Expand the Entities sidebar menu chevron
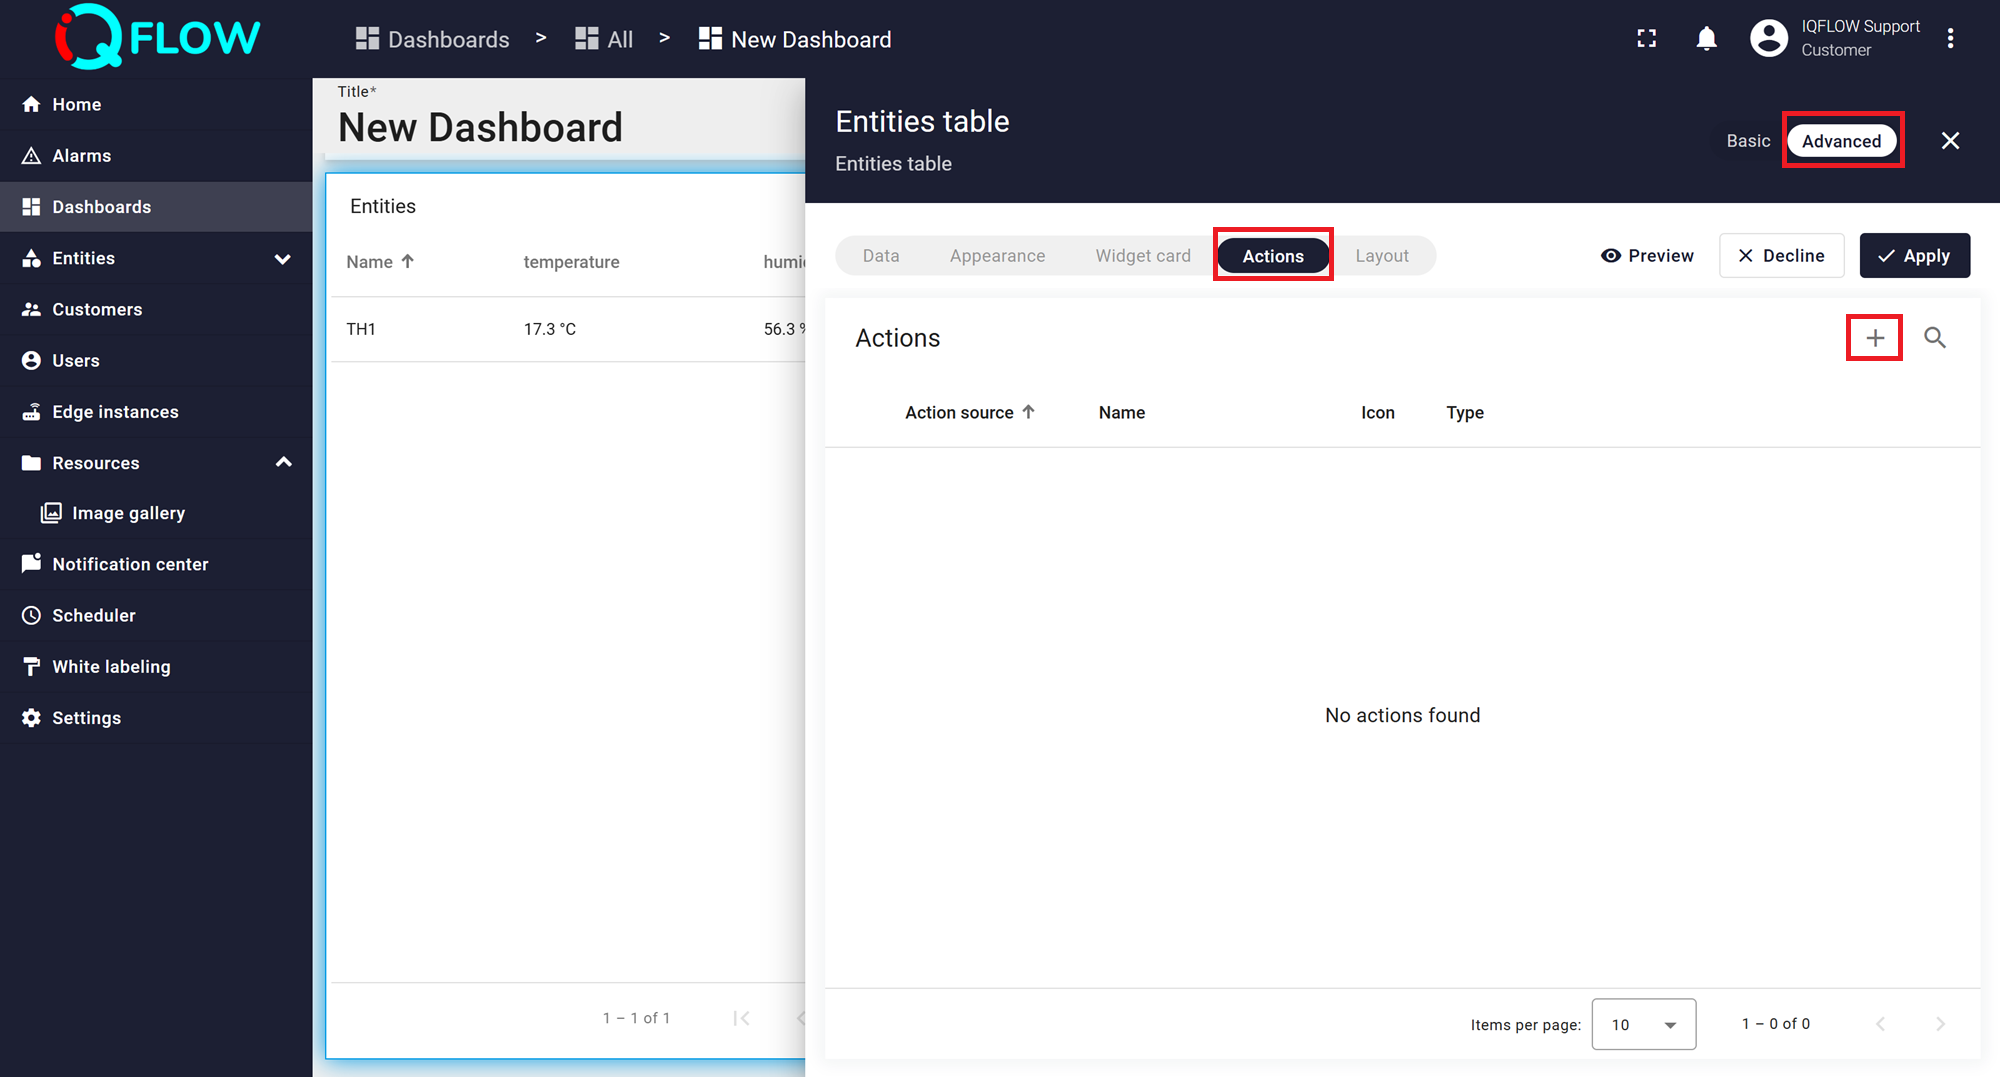Viewport: 2000px width, 1077px height. tap(283, 259)
